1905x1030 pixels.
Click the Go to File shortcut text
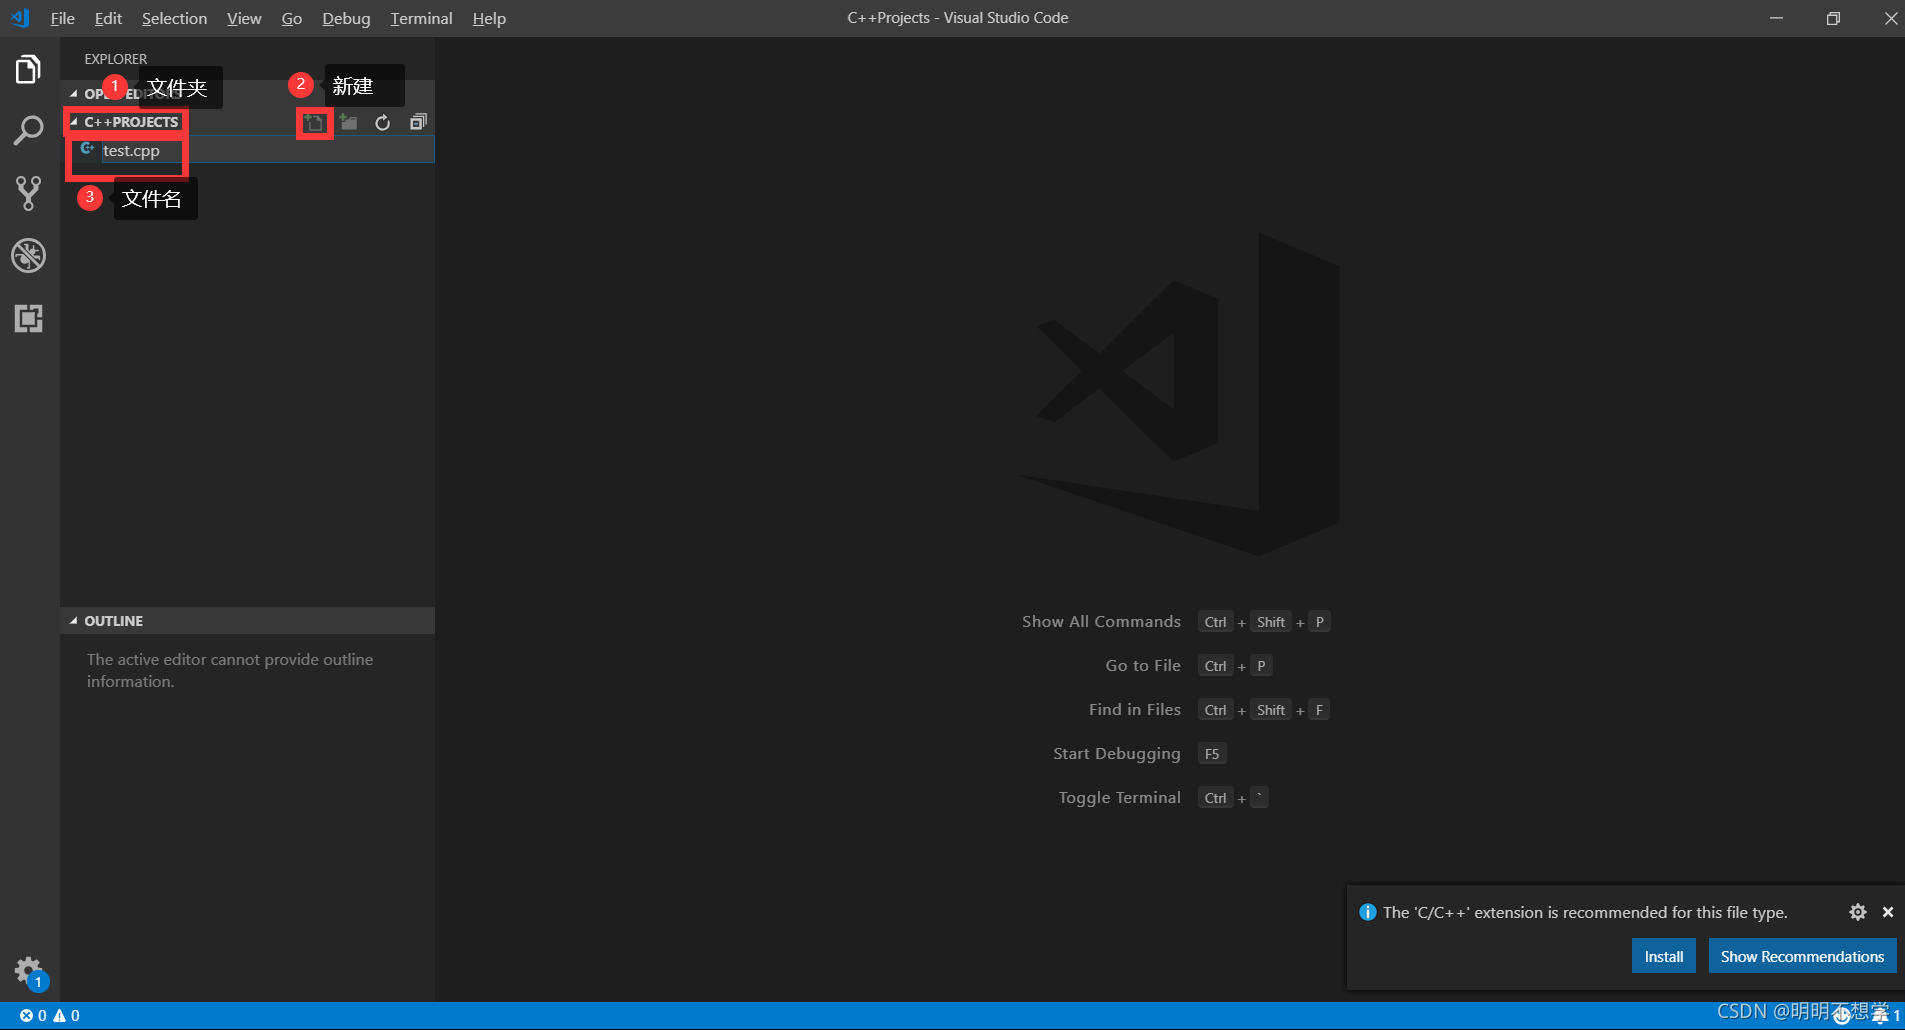[1143, 665]
